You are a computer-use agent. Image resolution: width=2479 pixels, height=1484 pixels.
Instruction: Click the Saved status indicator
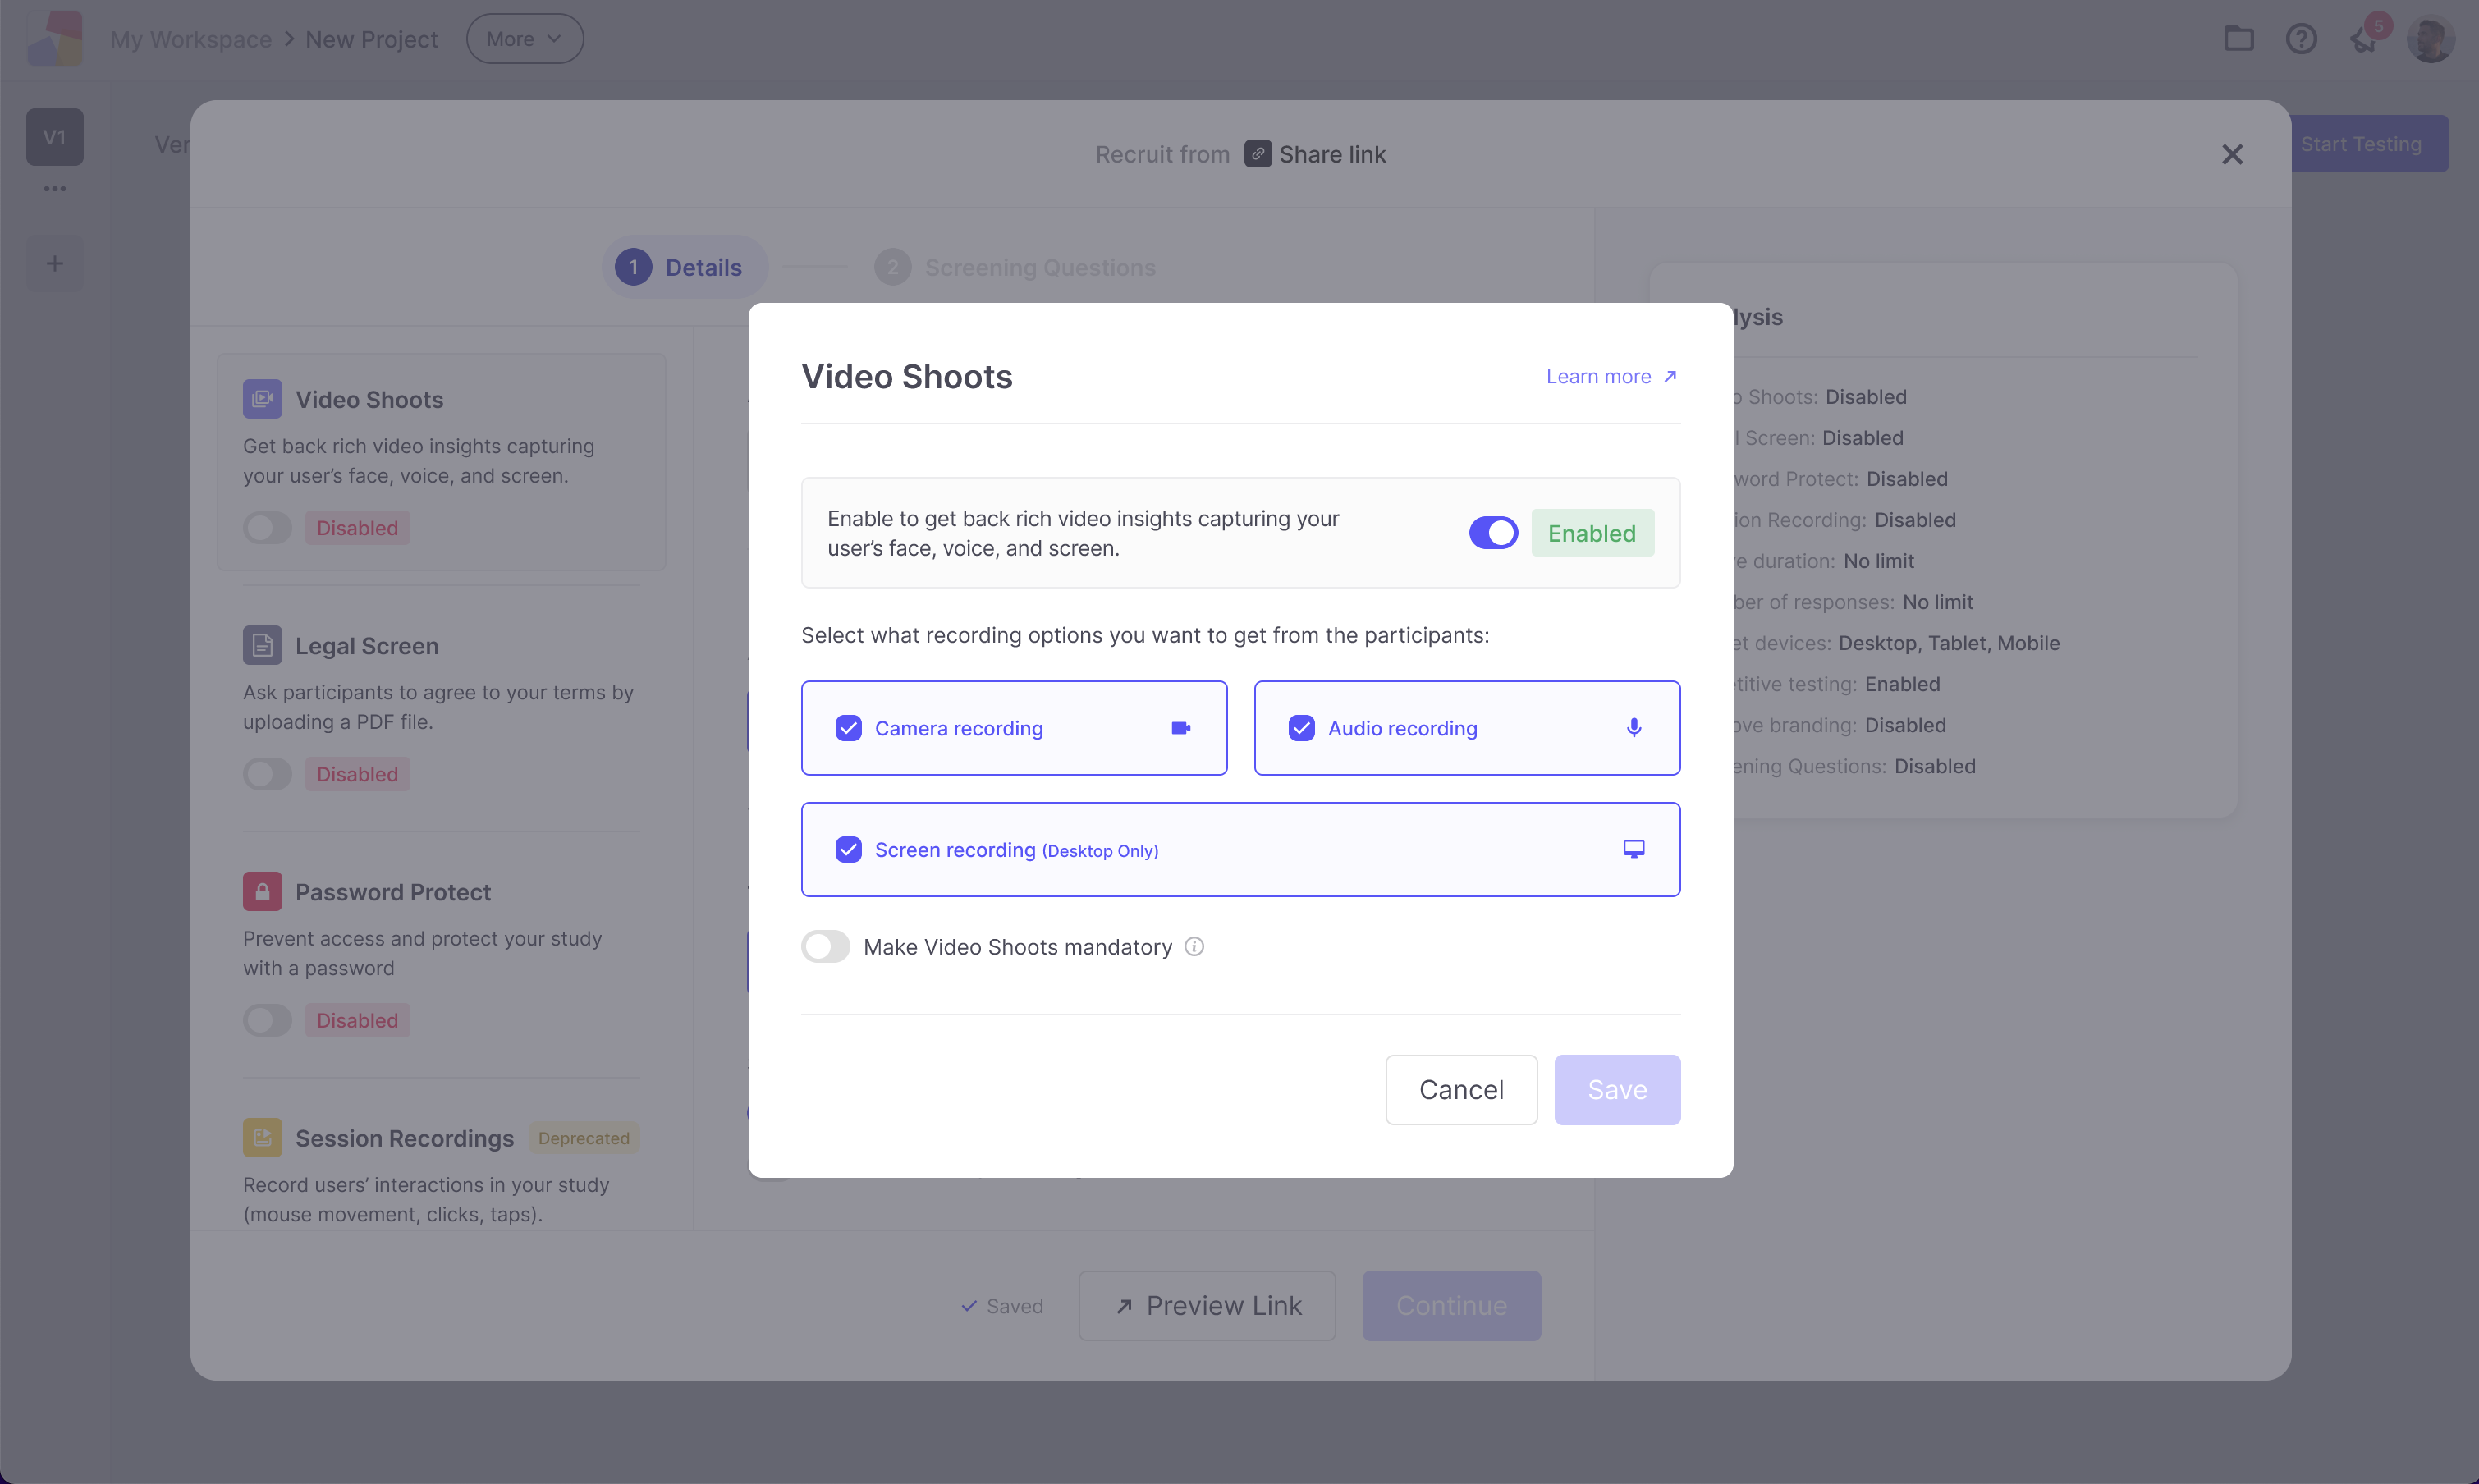(x=1001, y=1306)
